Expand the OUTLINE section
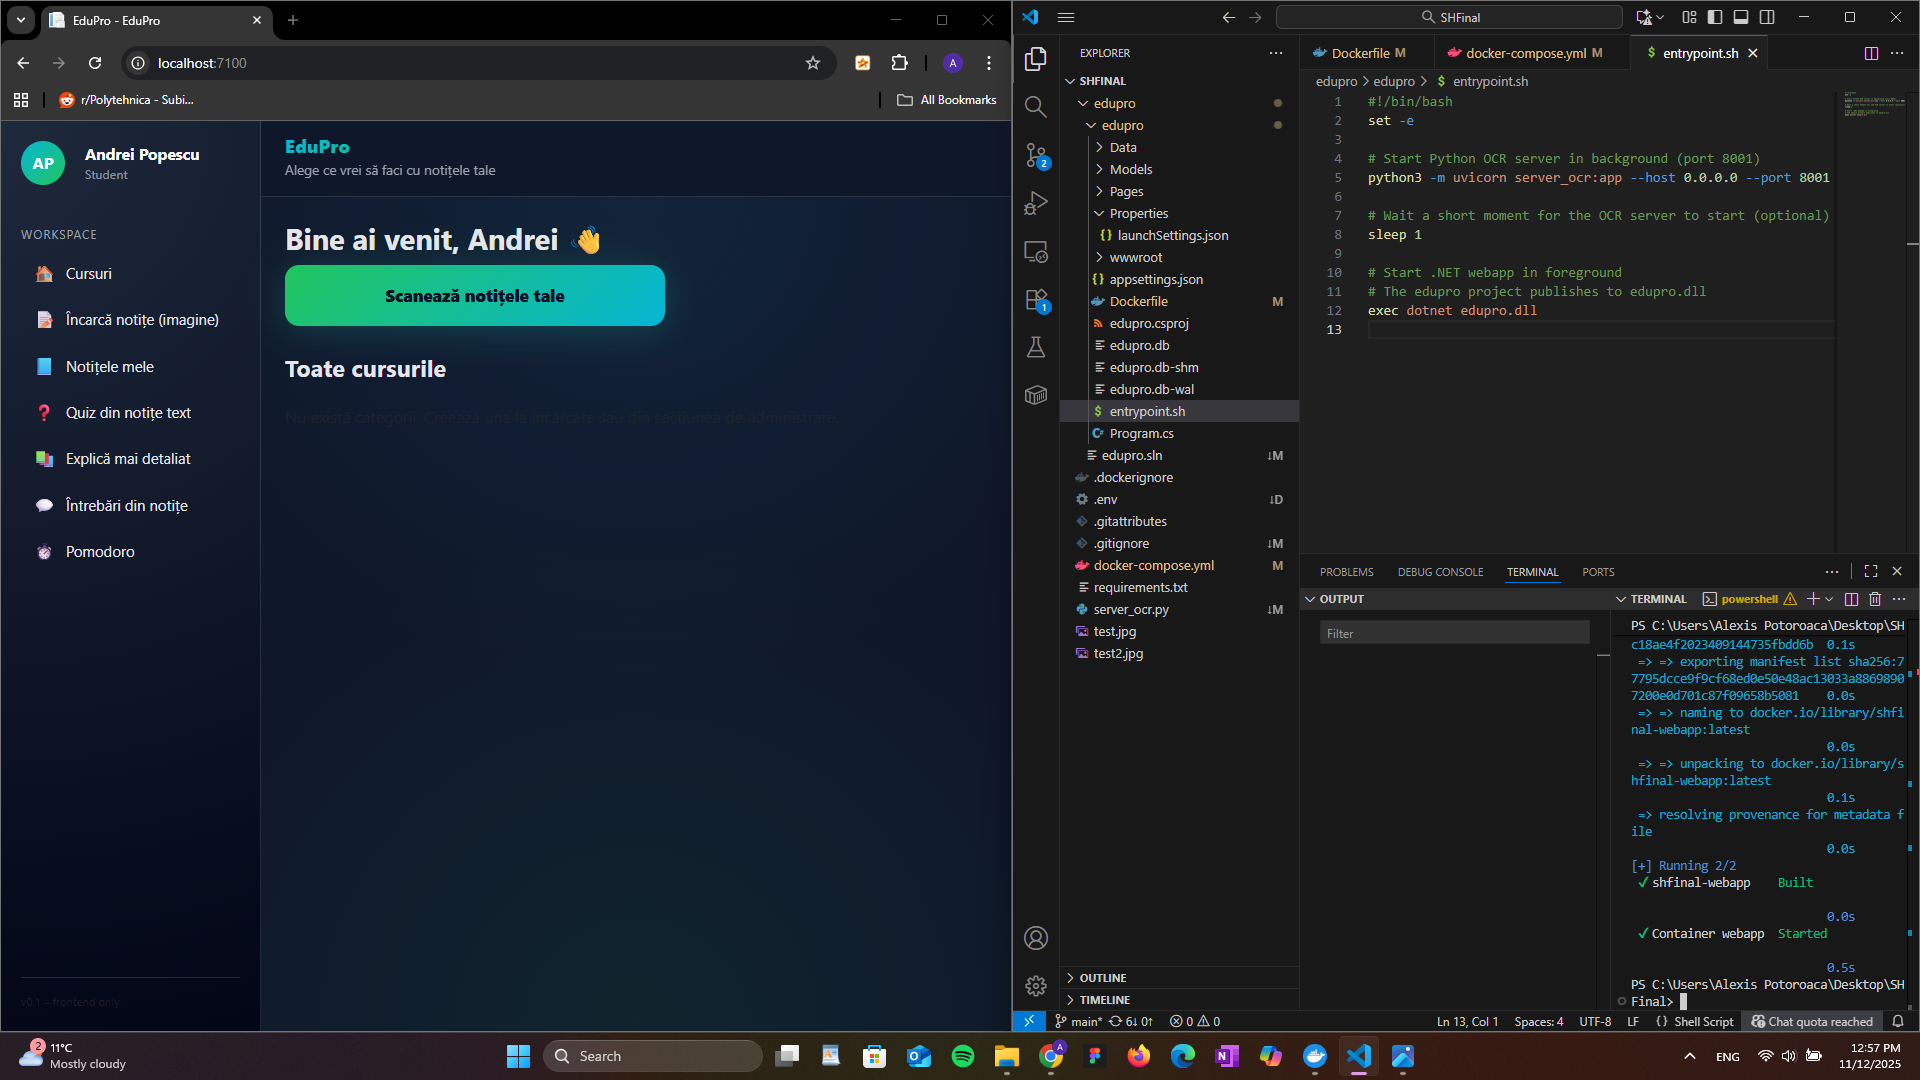1920x1080 pixels. pos(1102,978)
